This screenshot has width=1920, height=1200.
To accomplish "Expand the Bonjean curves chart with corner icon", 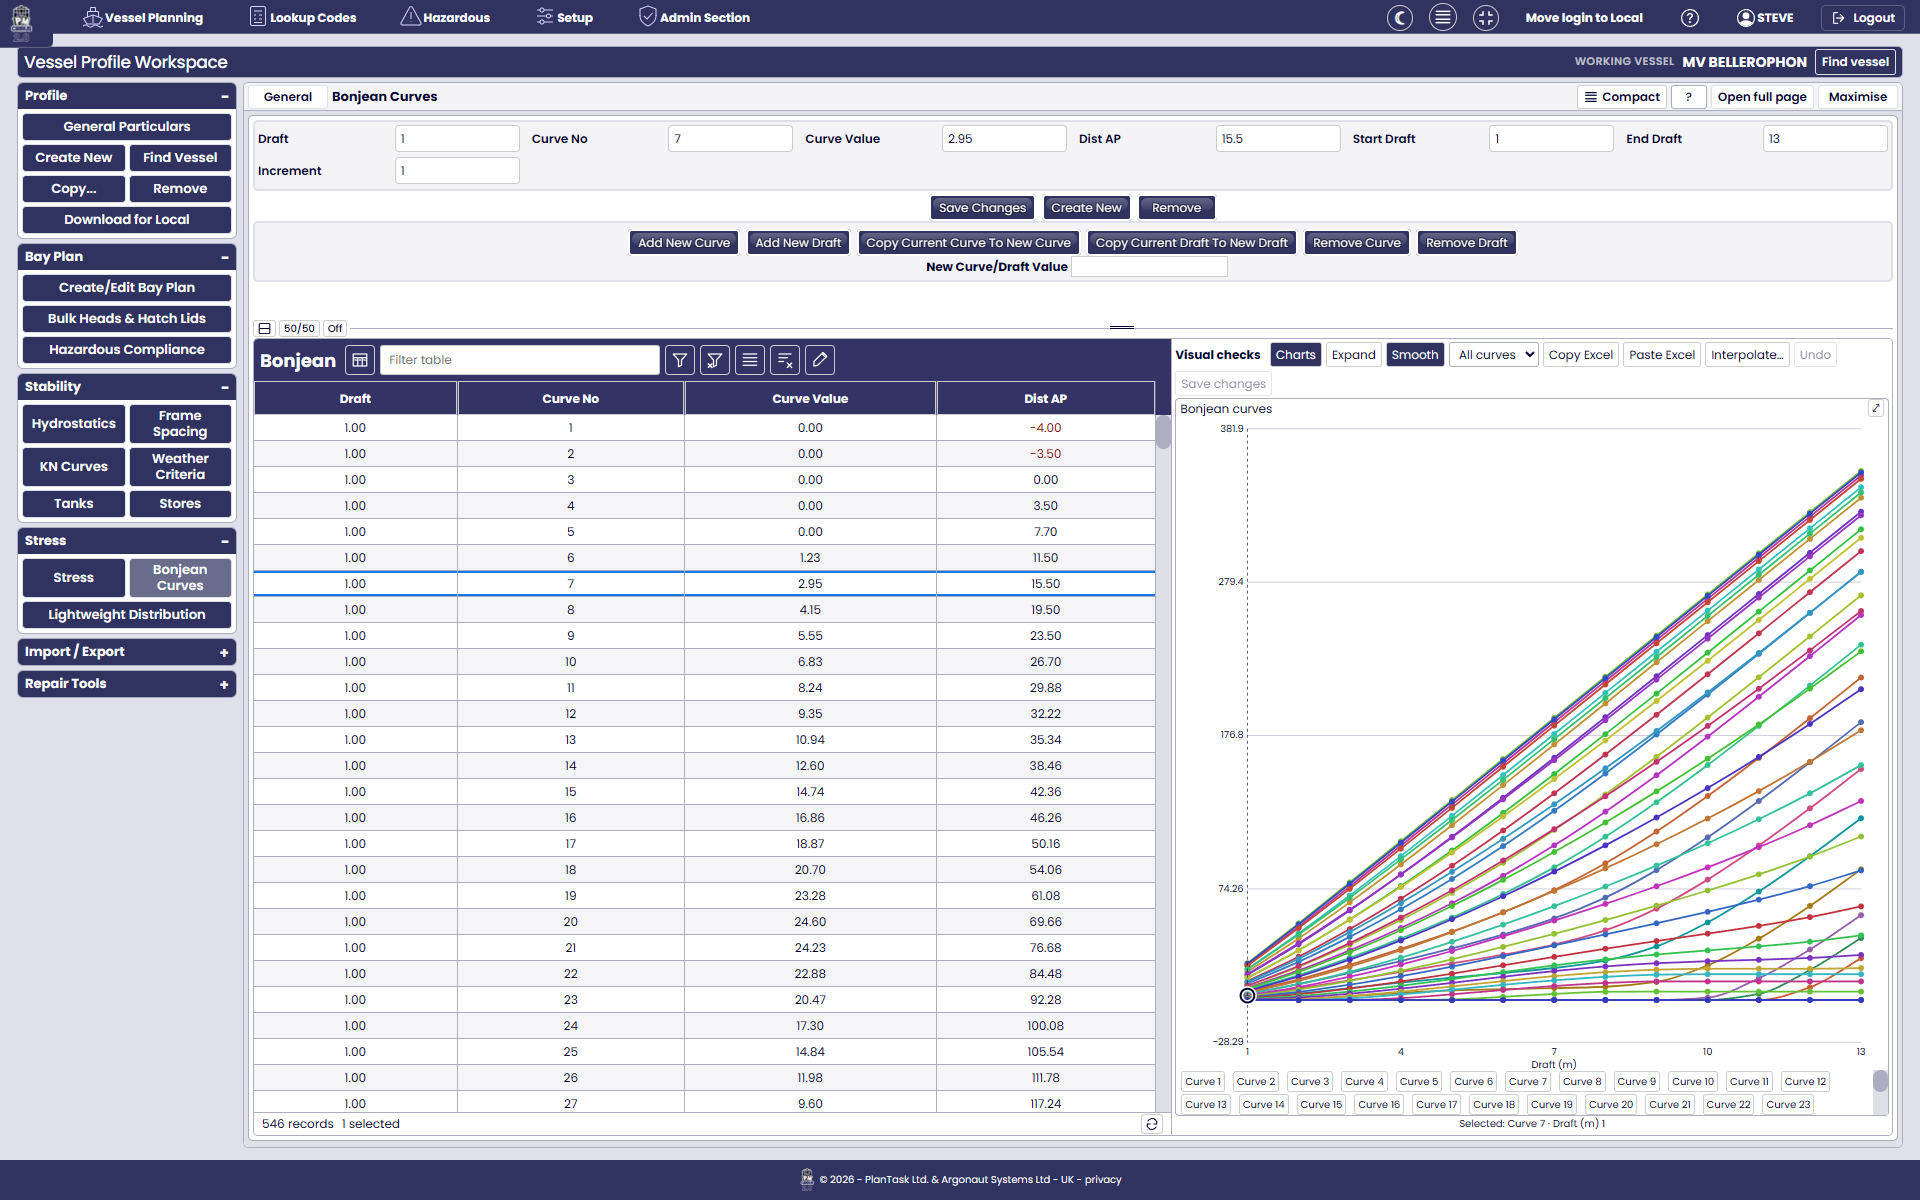I will (x=1876, y=408).
